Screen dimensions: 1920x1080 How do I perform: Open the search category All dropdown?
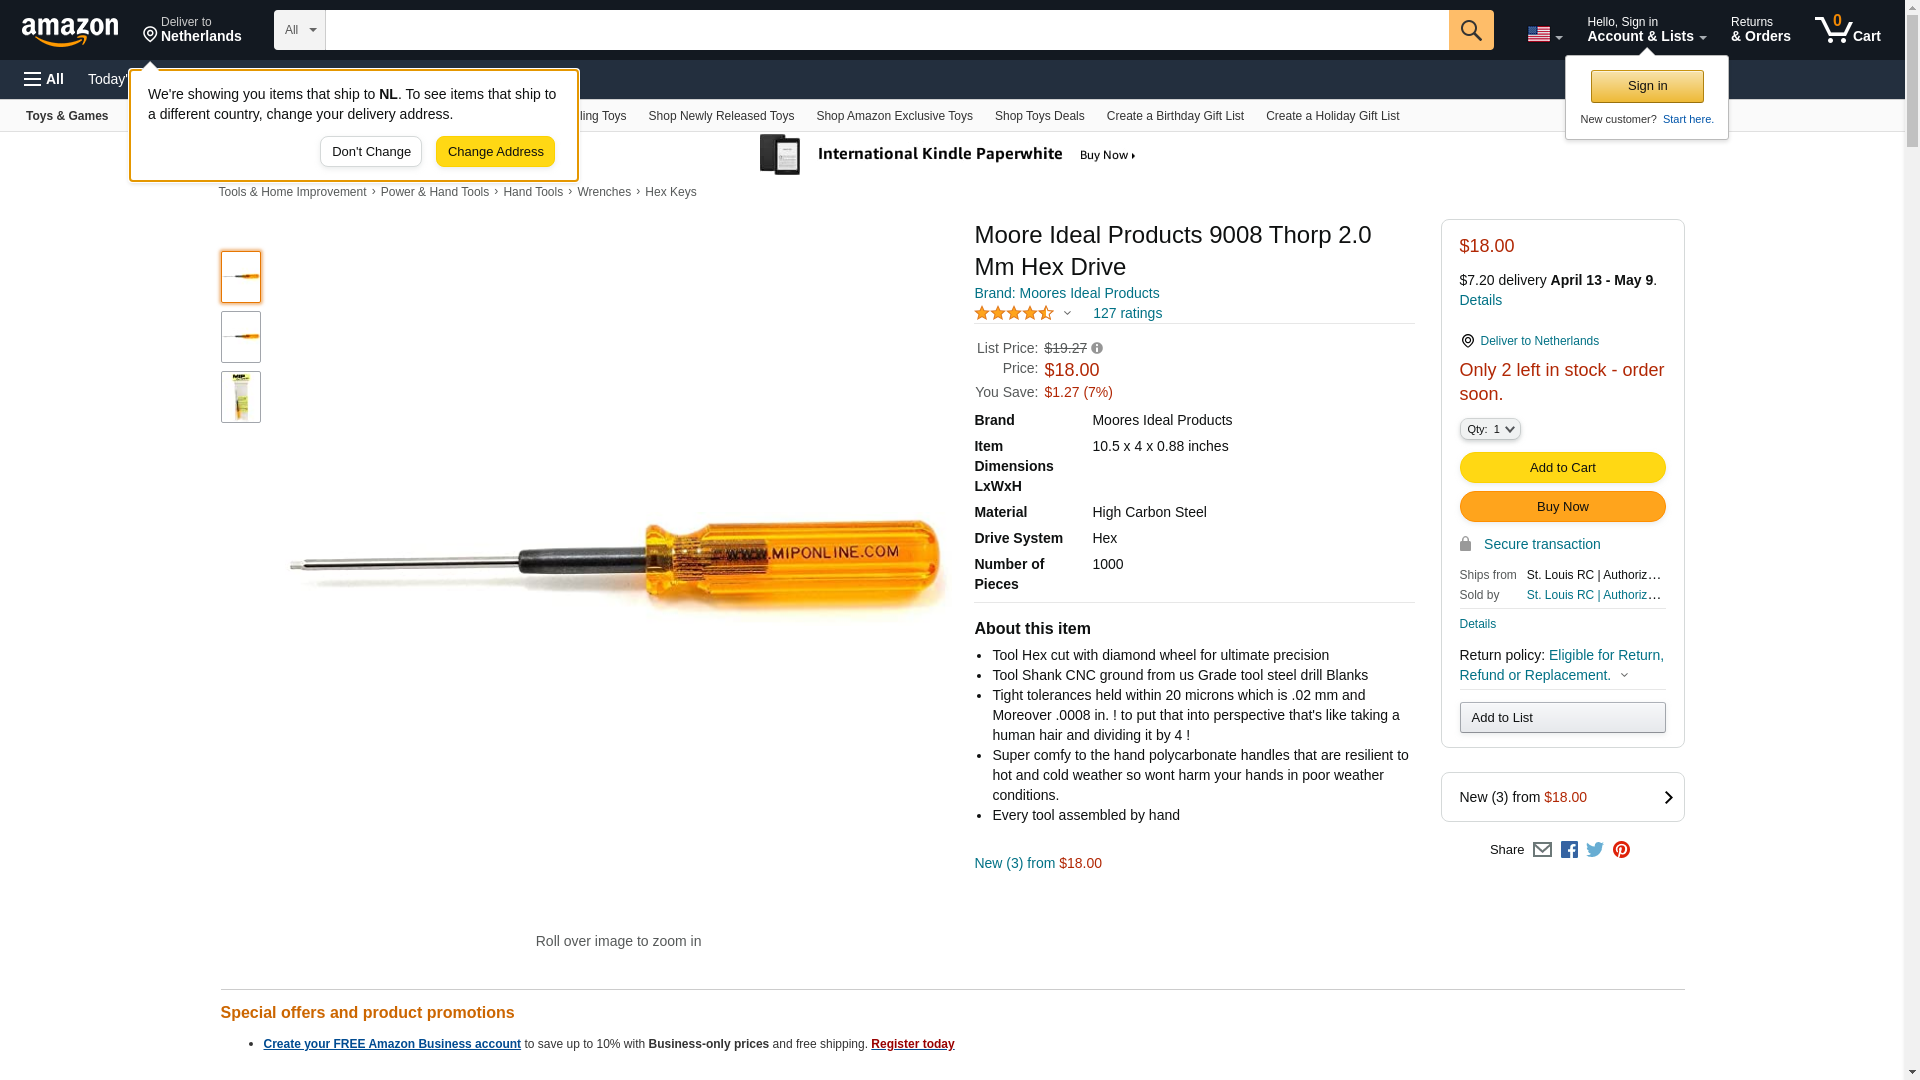pos(299,30)
